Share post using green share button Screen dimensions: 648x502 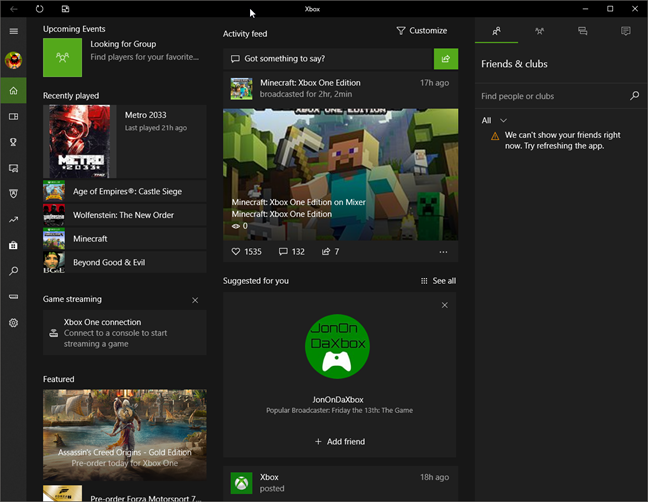click(446, 59)
